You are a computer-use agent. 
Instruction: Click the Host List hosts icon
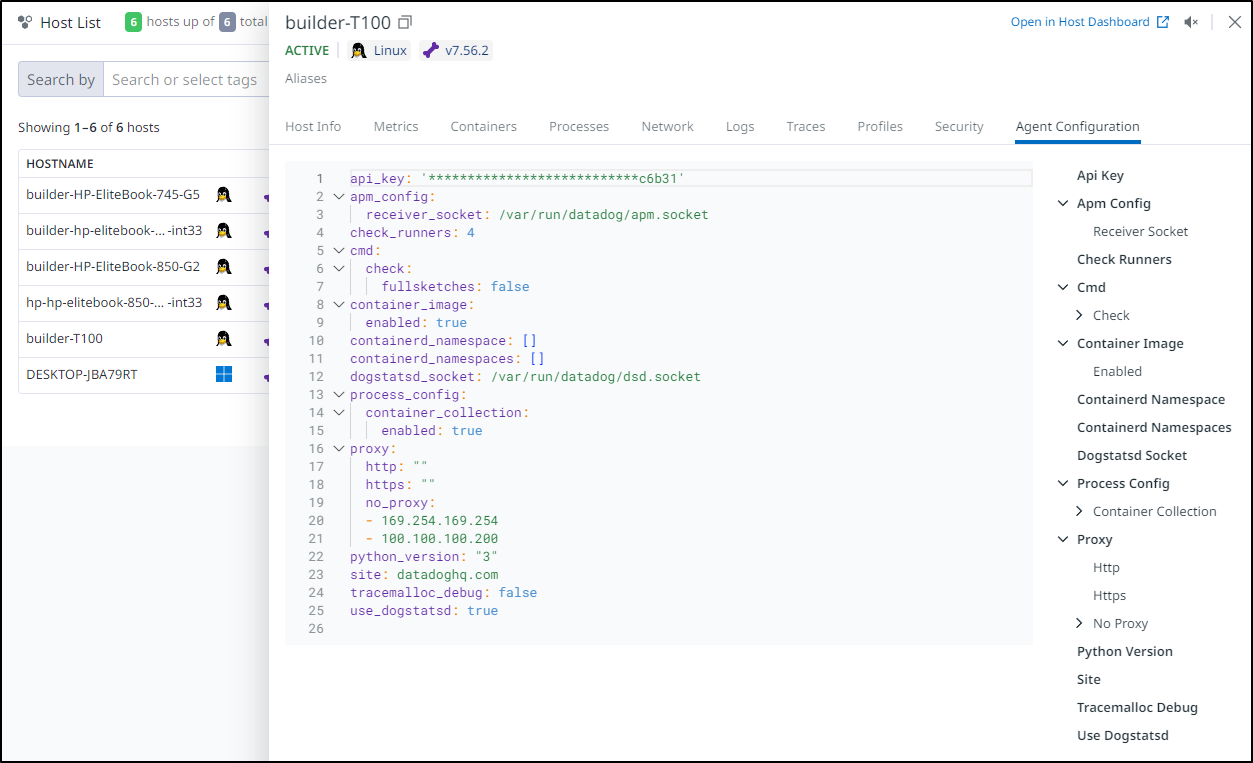[25, 22]
